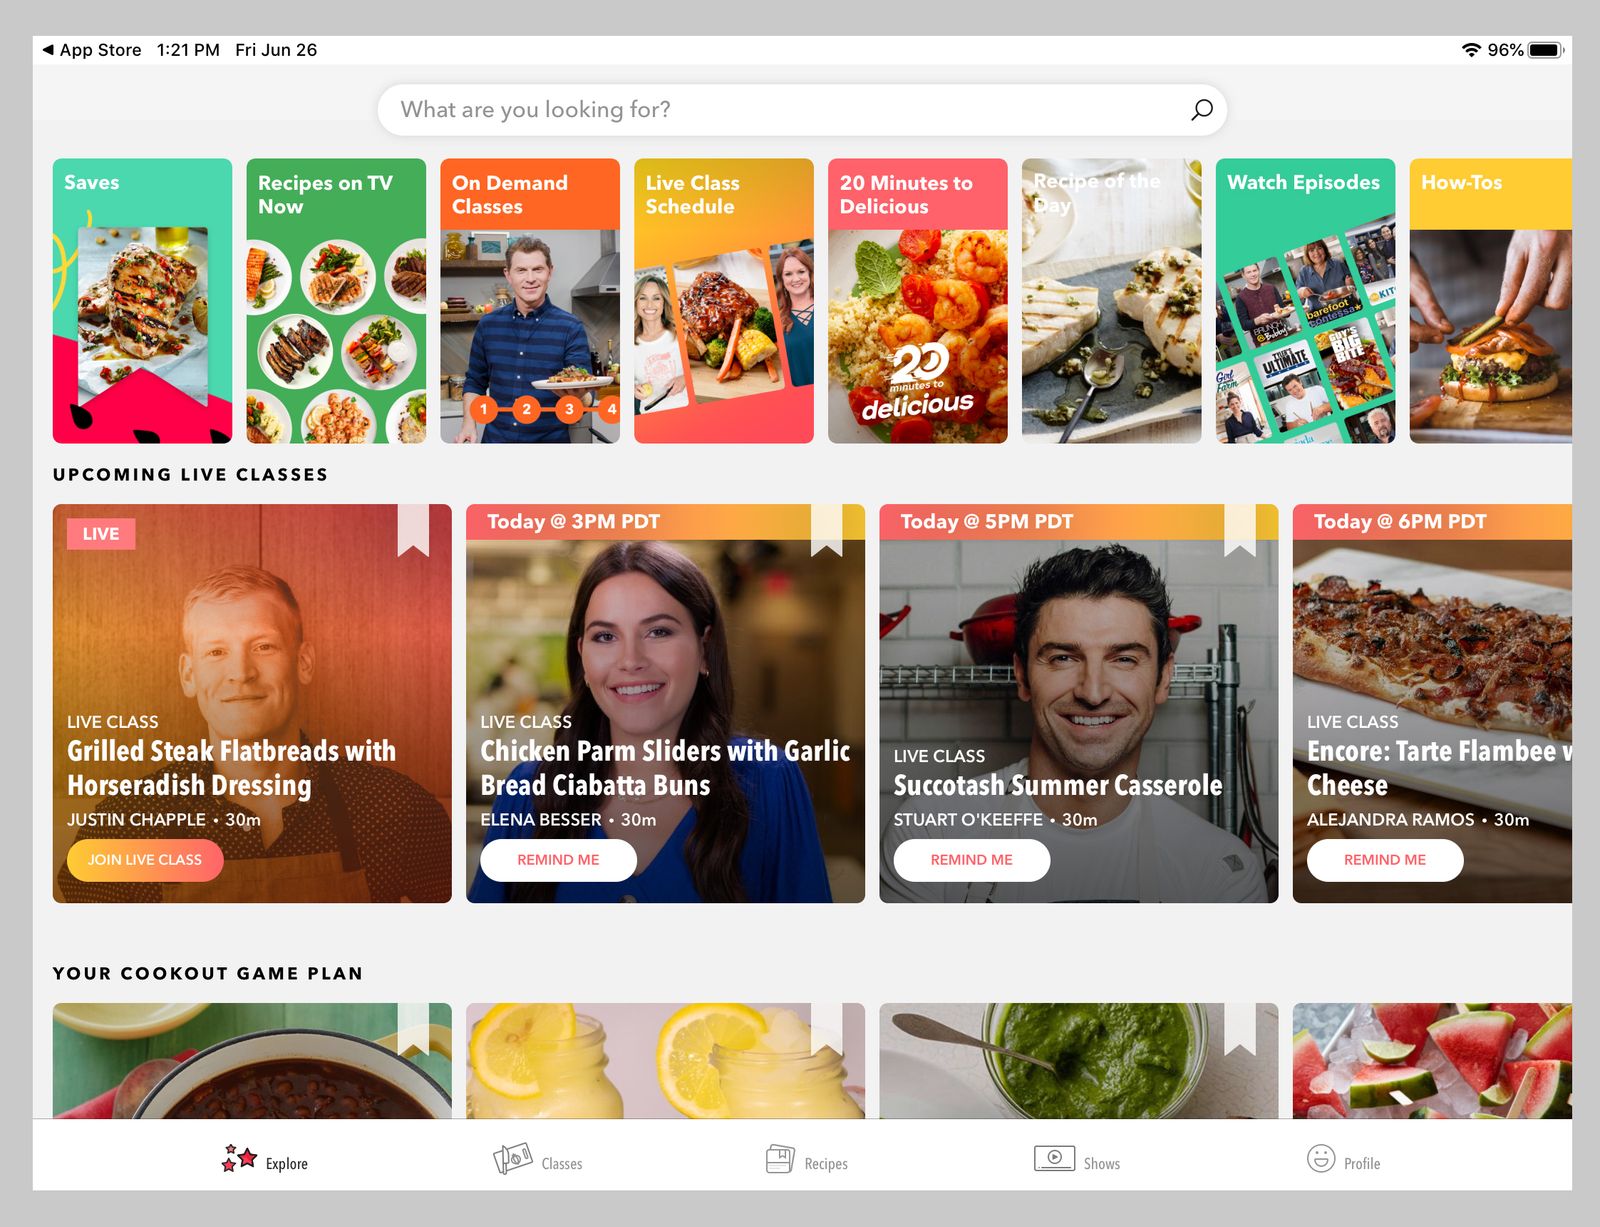The image size is (1600, 1227).
Task: Click inside the search field
Action: 700,110
